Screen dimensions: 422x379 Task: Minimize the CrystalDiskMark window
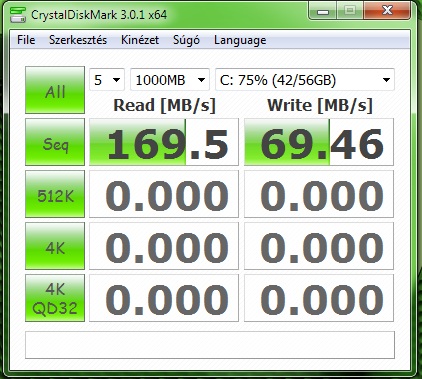pyautogui.click(x=323, y=11)
